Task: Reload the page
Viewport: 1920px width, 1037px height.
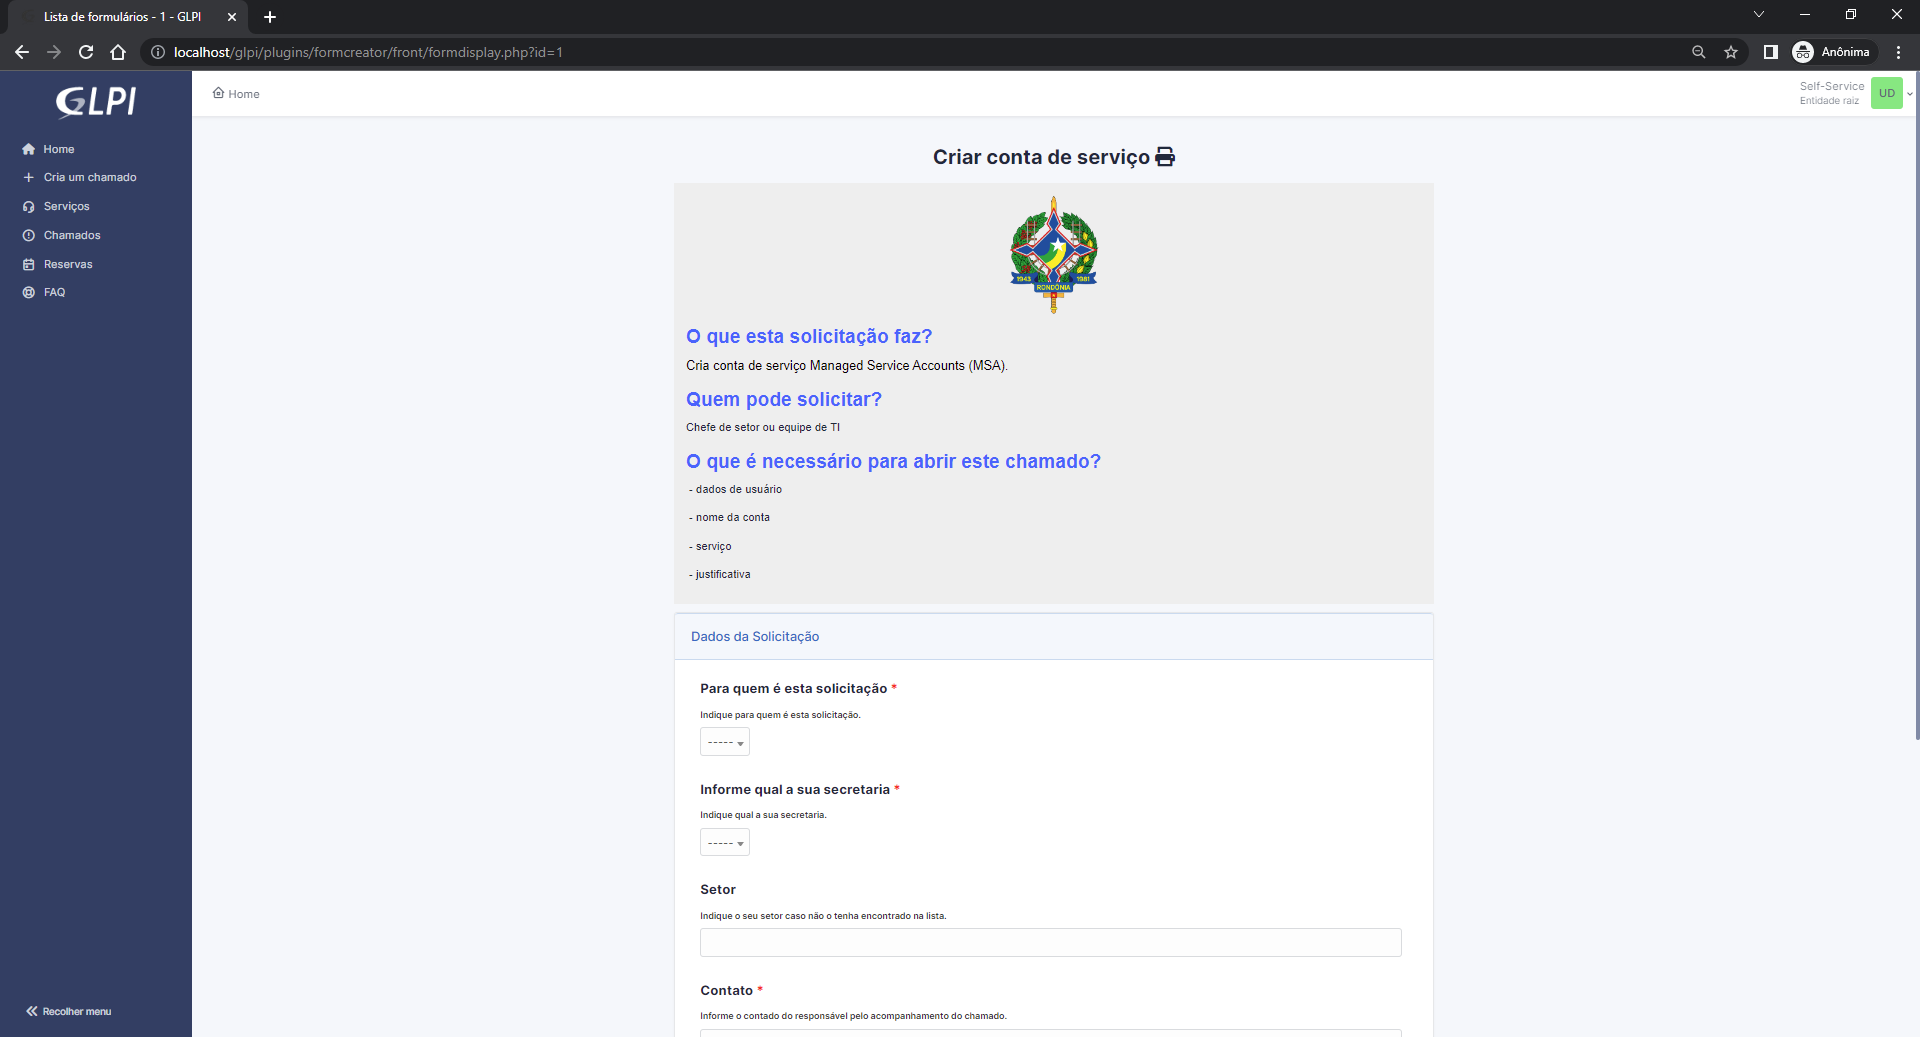Action: [x=85, y=52]
